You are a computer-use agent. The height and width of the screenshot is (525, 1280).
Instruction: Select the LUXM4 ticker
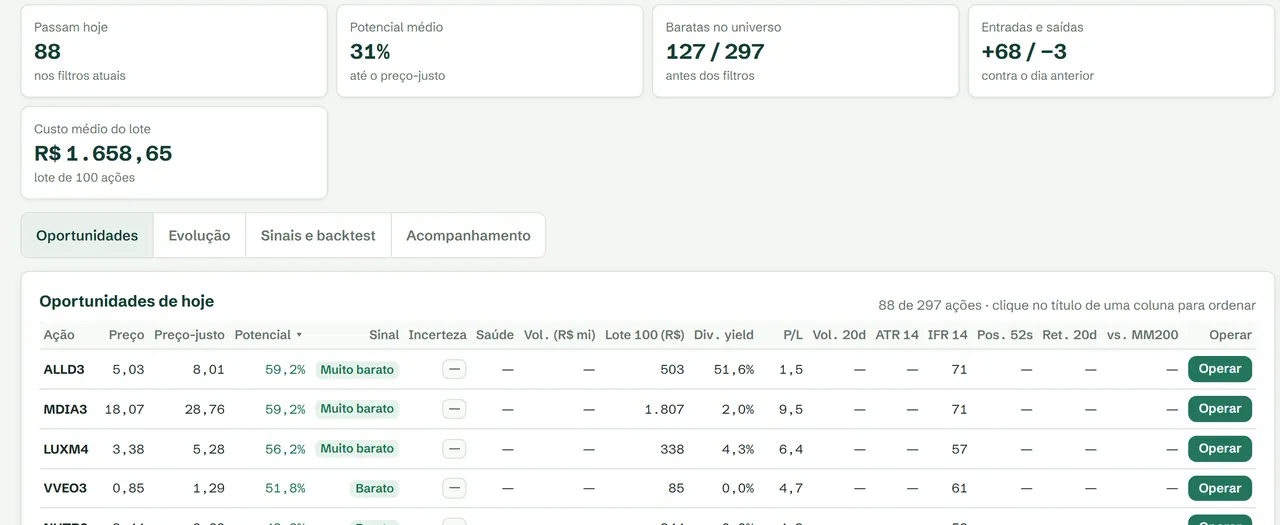66,449
